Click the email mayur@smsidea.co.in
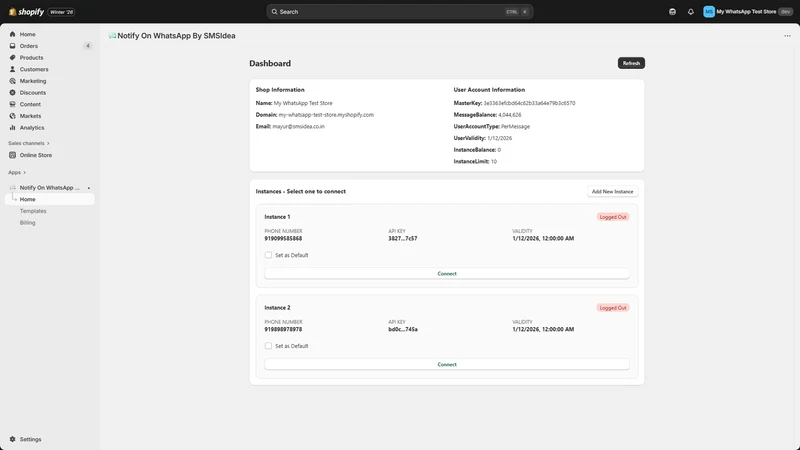Screen dimensions: 800x450 point(298,127)
